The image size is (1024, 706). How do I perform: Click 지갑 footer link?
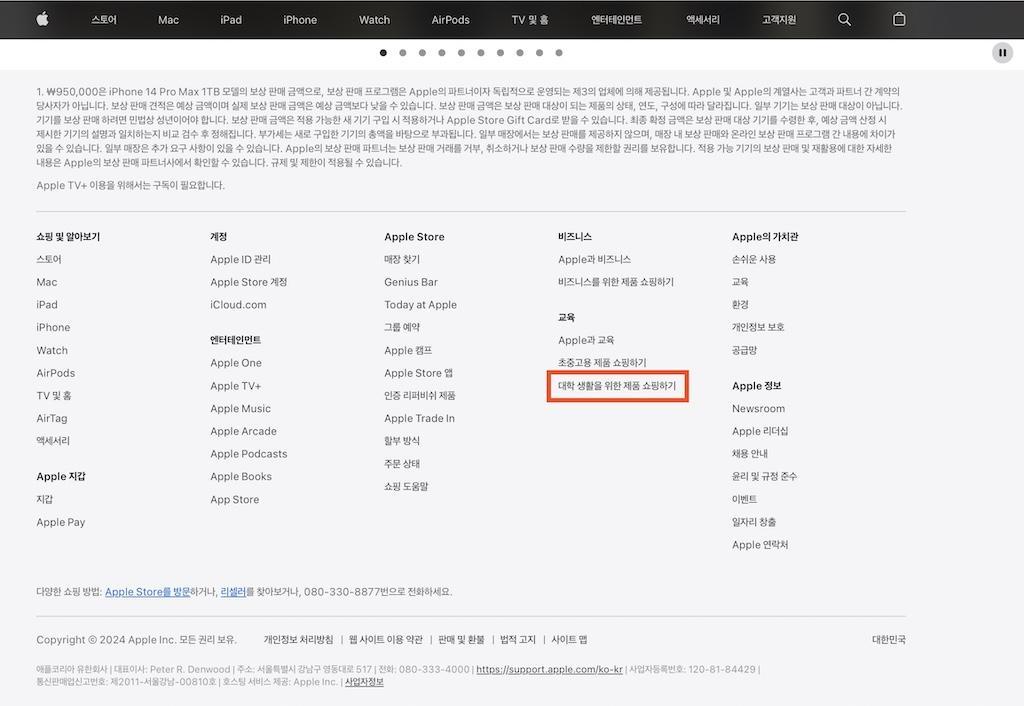[x=45, y=500]
